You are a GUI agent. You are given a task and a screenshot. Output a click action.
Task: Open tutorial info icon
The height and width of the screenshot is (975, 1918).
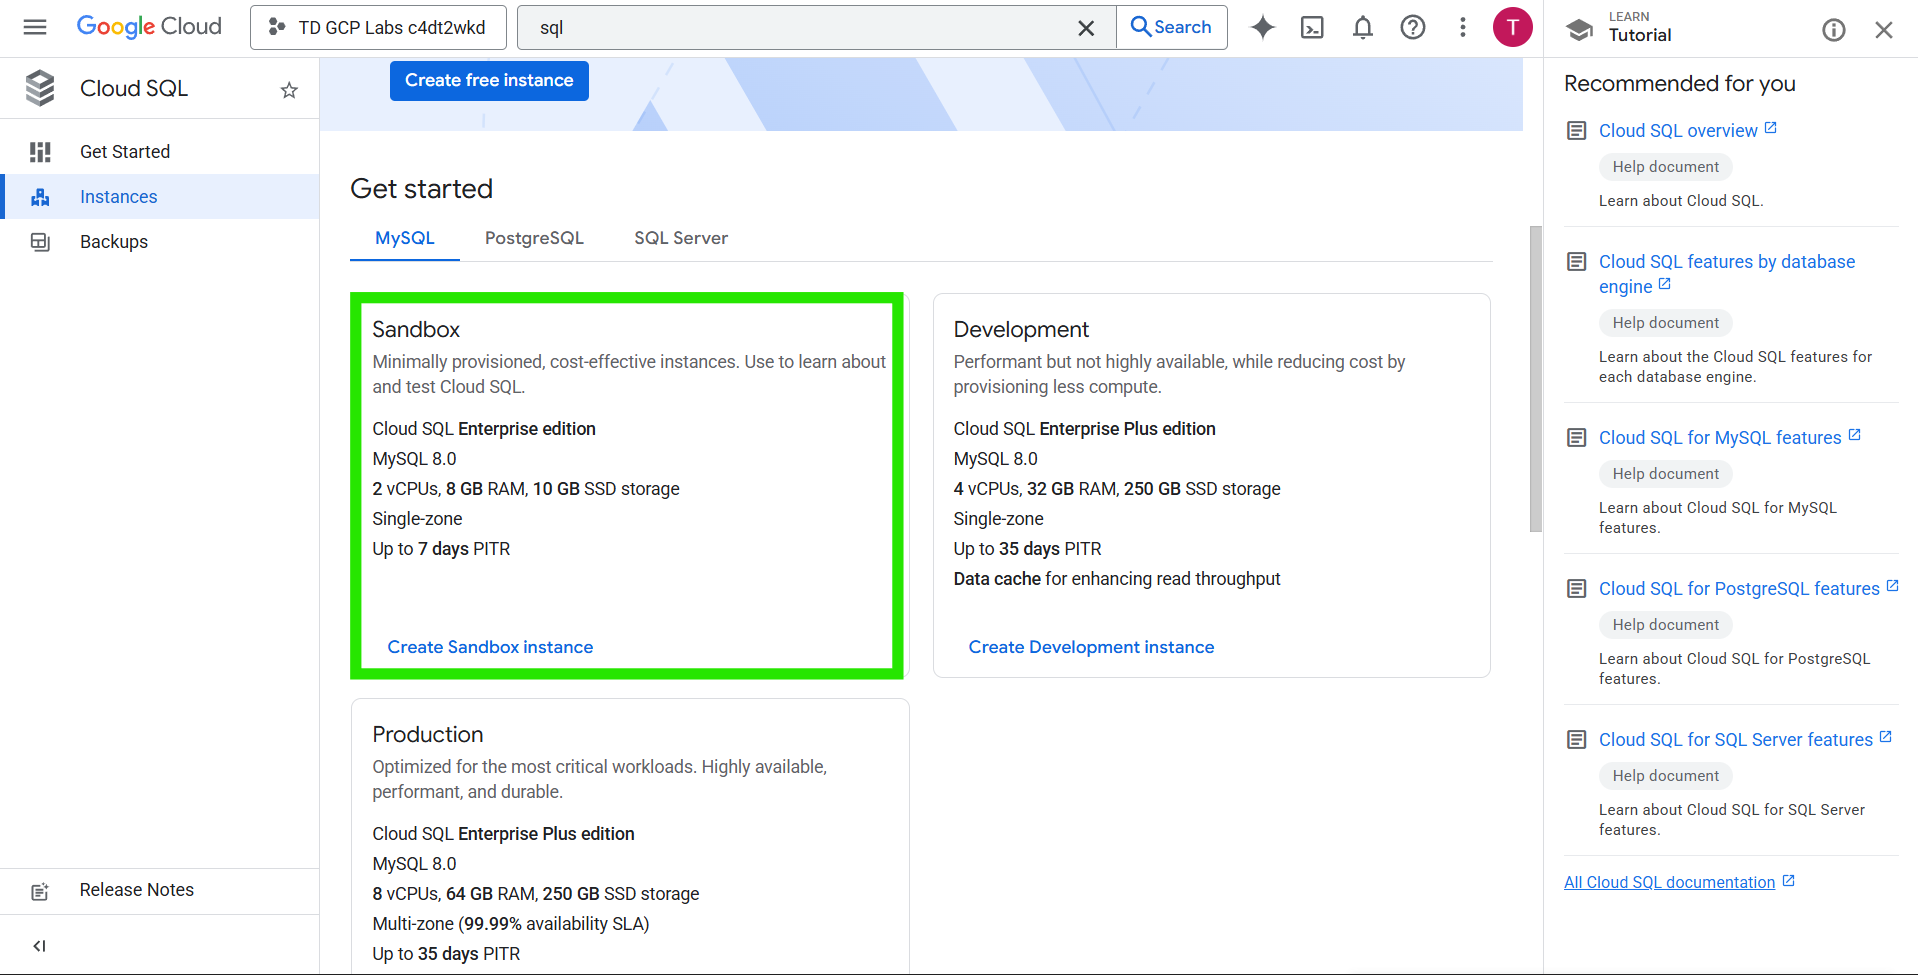pos(1833,30)
